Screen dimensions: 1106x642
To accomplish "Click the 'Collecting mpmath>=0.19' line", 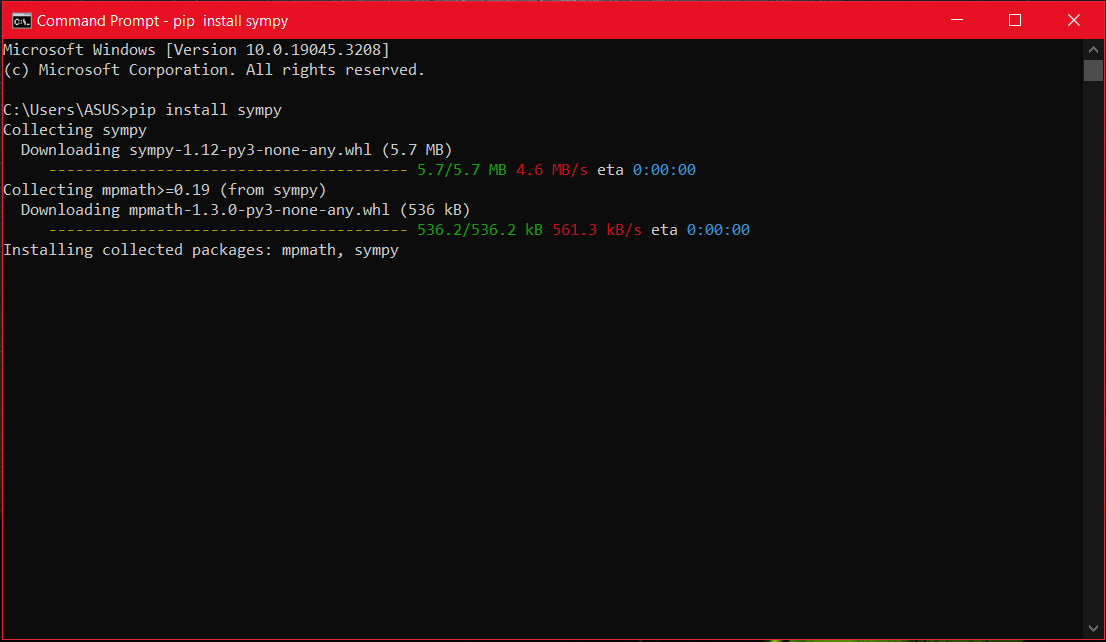I will point(165,189).
